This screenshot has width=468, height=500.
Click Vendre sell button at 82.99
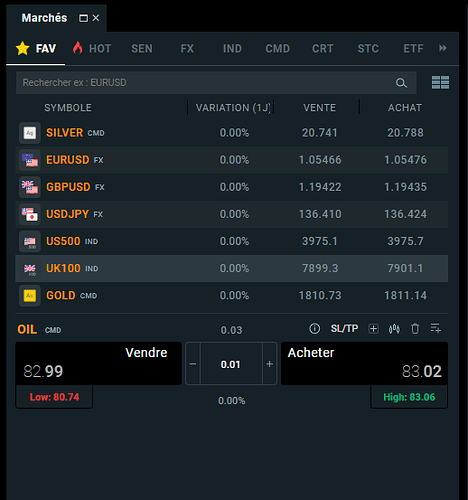(98, 364)
